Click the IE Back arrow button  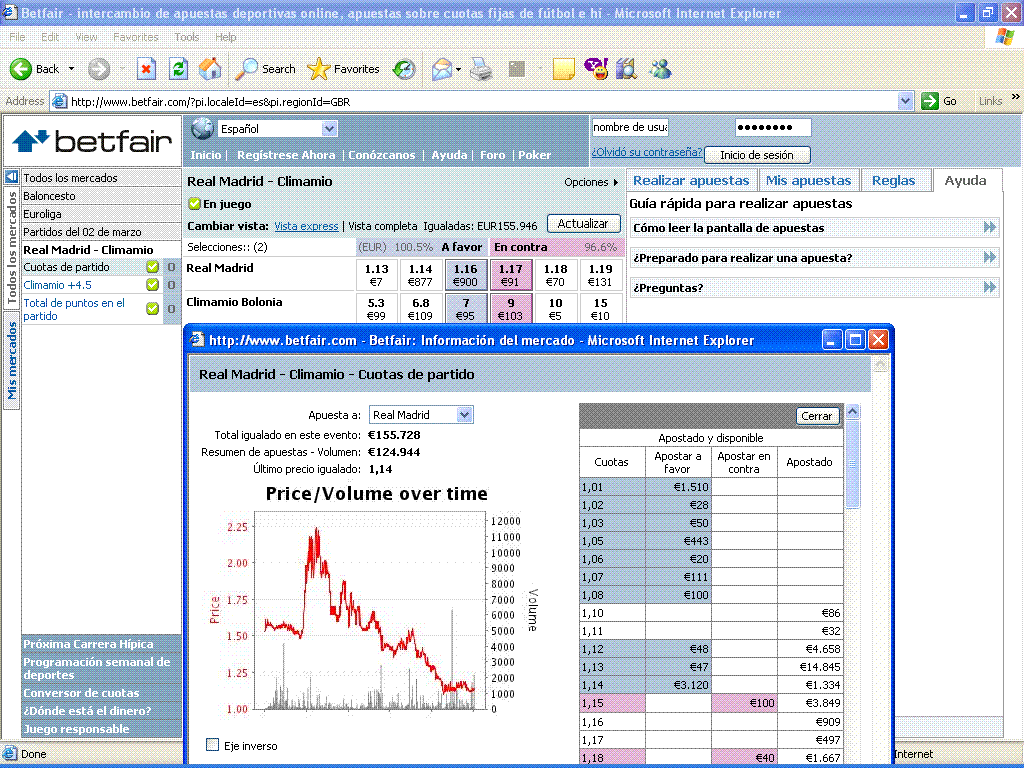pos(21,69)
